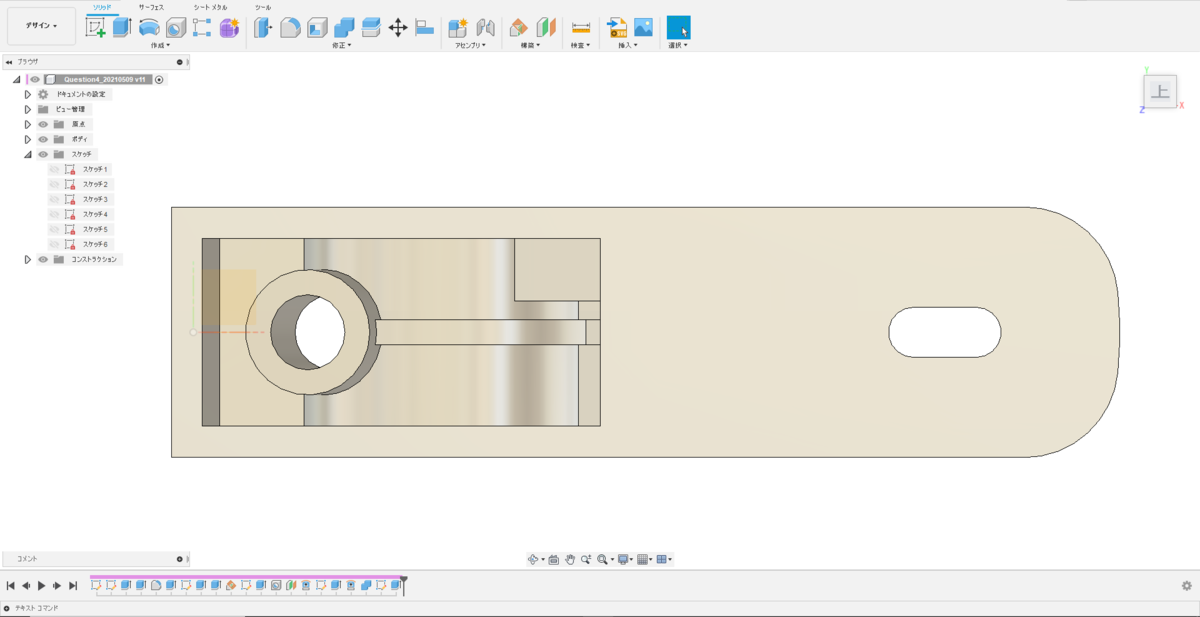Select the Measure tool
1200x617 pixels.
click(581, 28)
